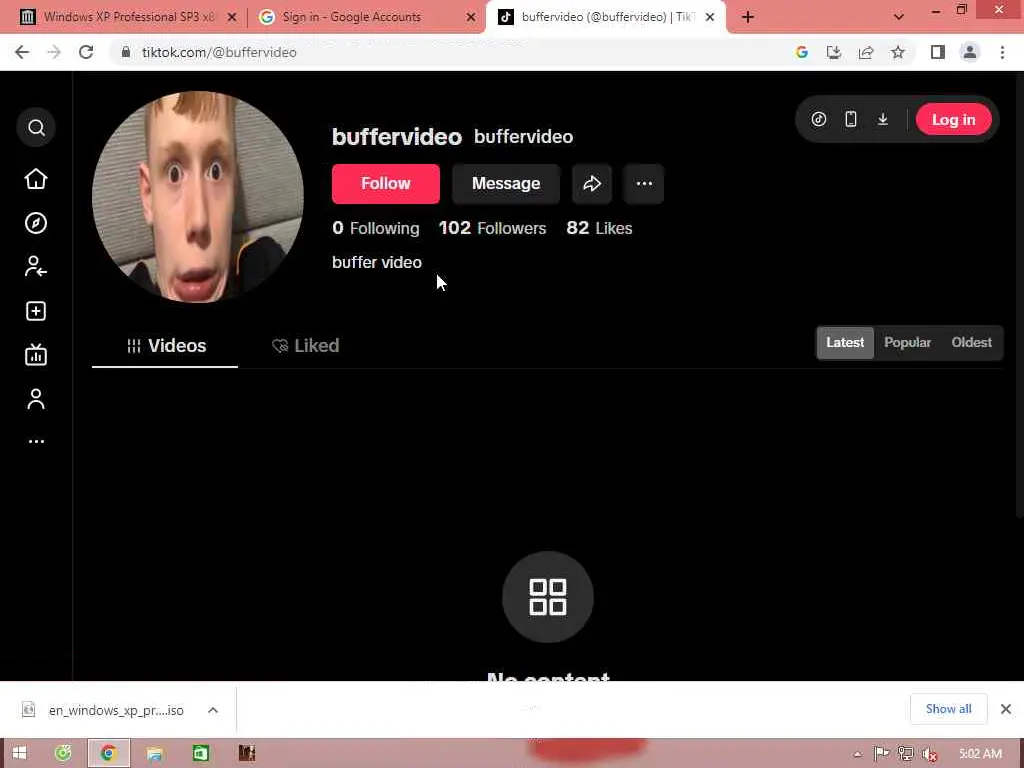Viewport: 1024px width, 768px height.
Task: Open Chrome's three-dot menu
Action: [1002, 52]
